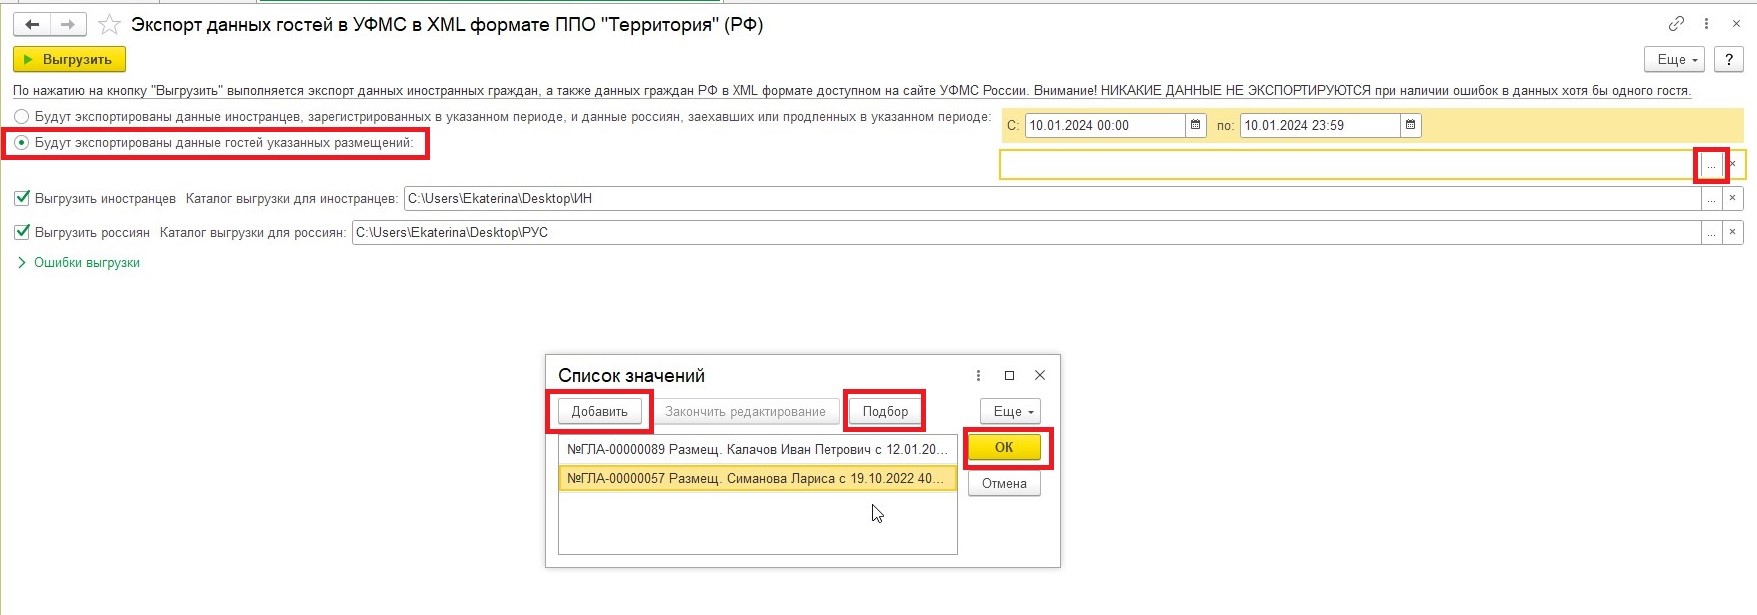Open accommodation selection with ellipsis button
The height and width of the screenshot is (615, 1757).
click(x=1711, y=164)
